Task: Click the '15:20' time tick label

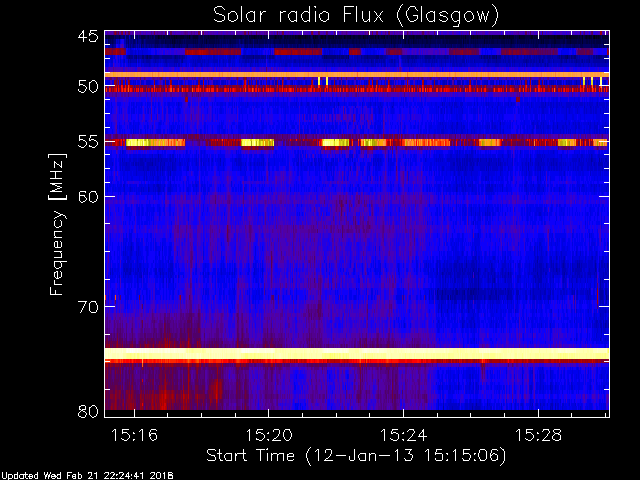Action: click(x=269, y=435)
